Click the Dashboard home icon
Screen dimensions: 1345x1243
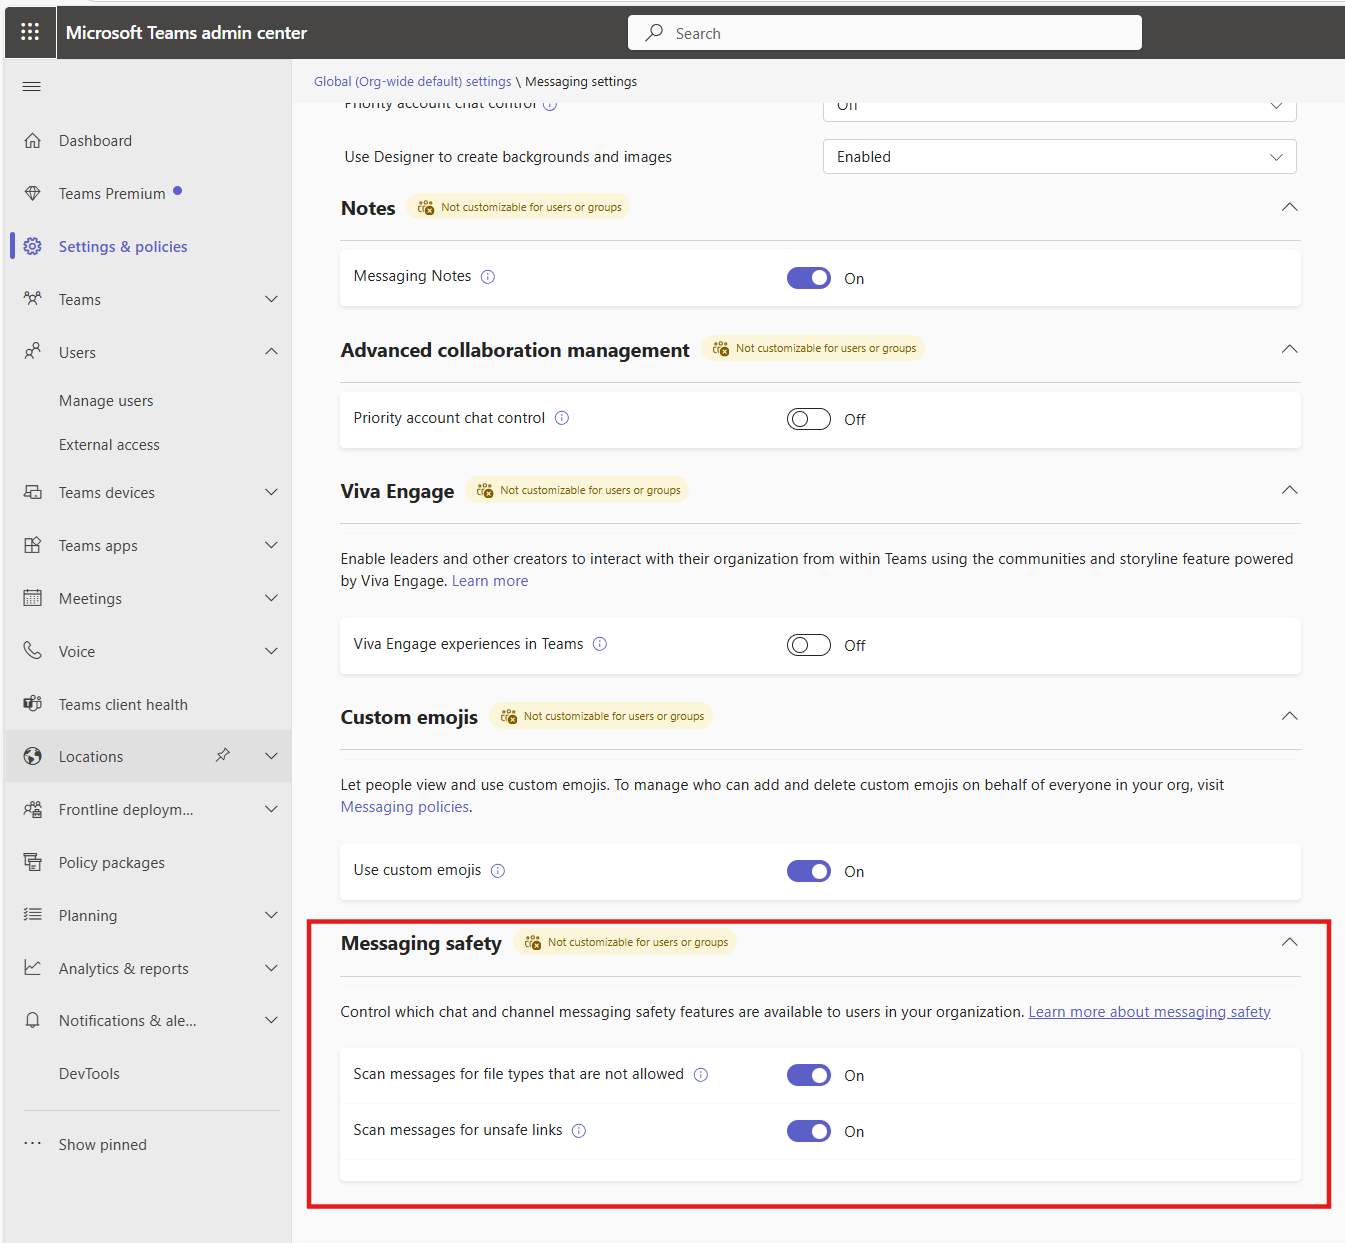33,141
